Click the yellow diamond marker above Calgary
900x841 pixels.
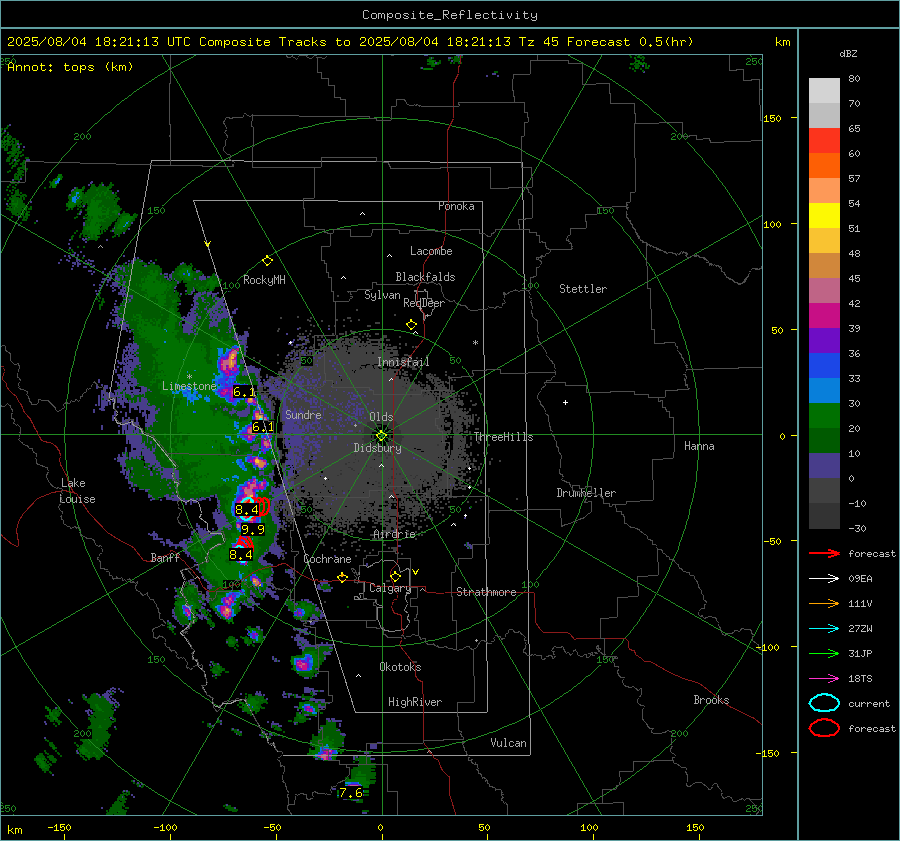395,576
